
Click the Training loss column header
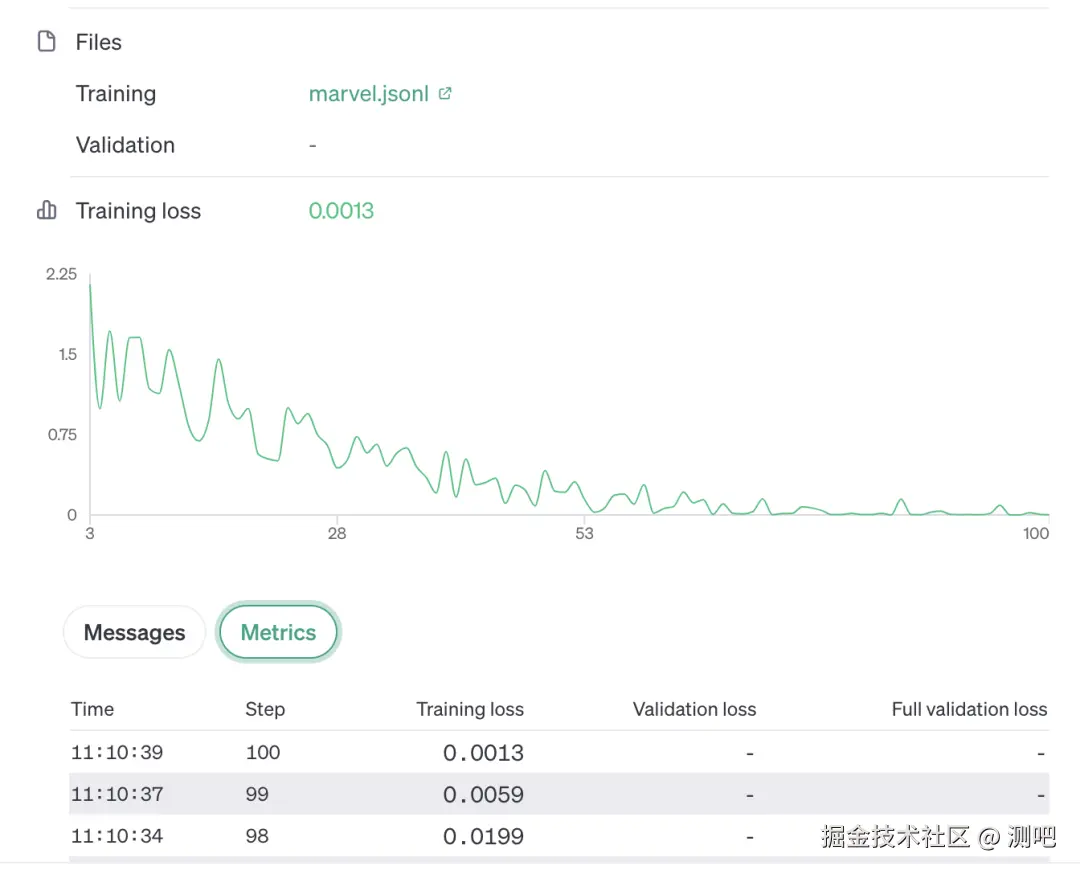[x=470, y=709]
